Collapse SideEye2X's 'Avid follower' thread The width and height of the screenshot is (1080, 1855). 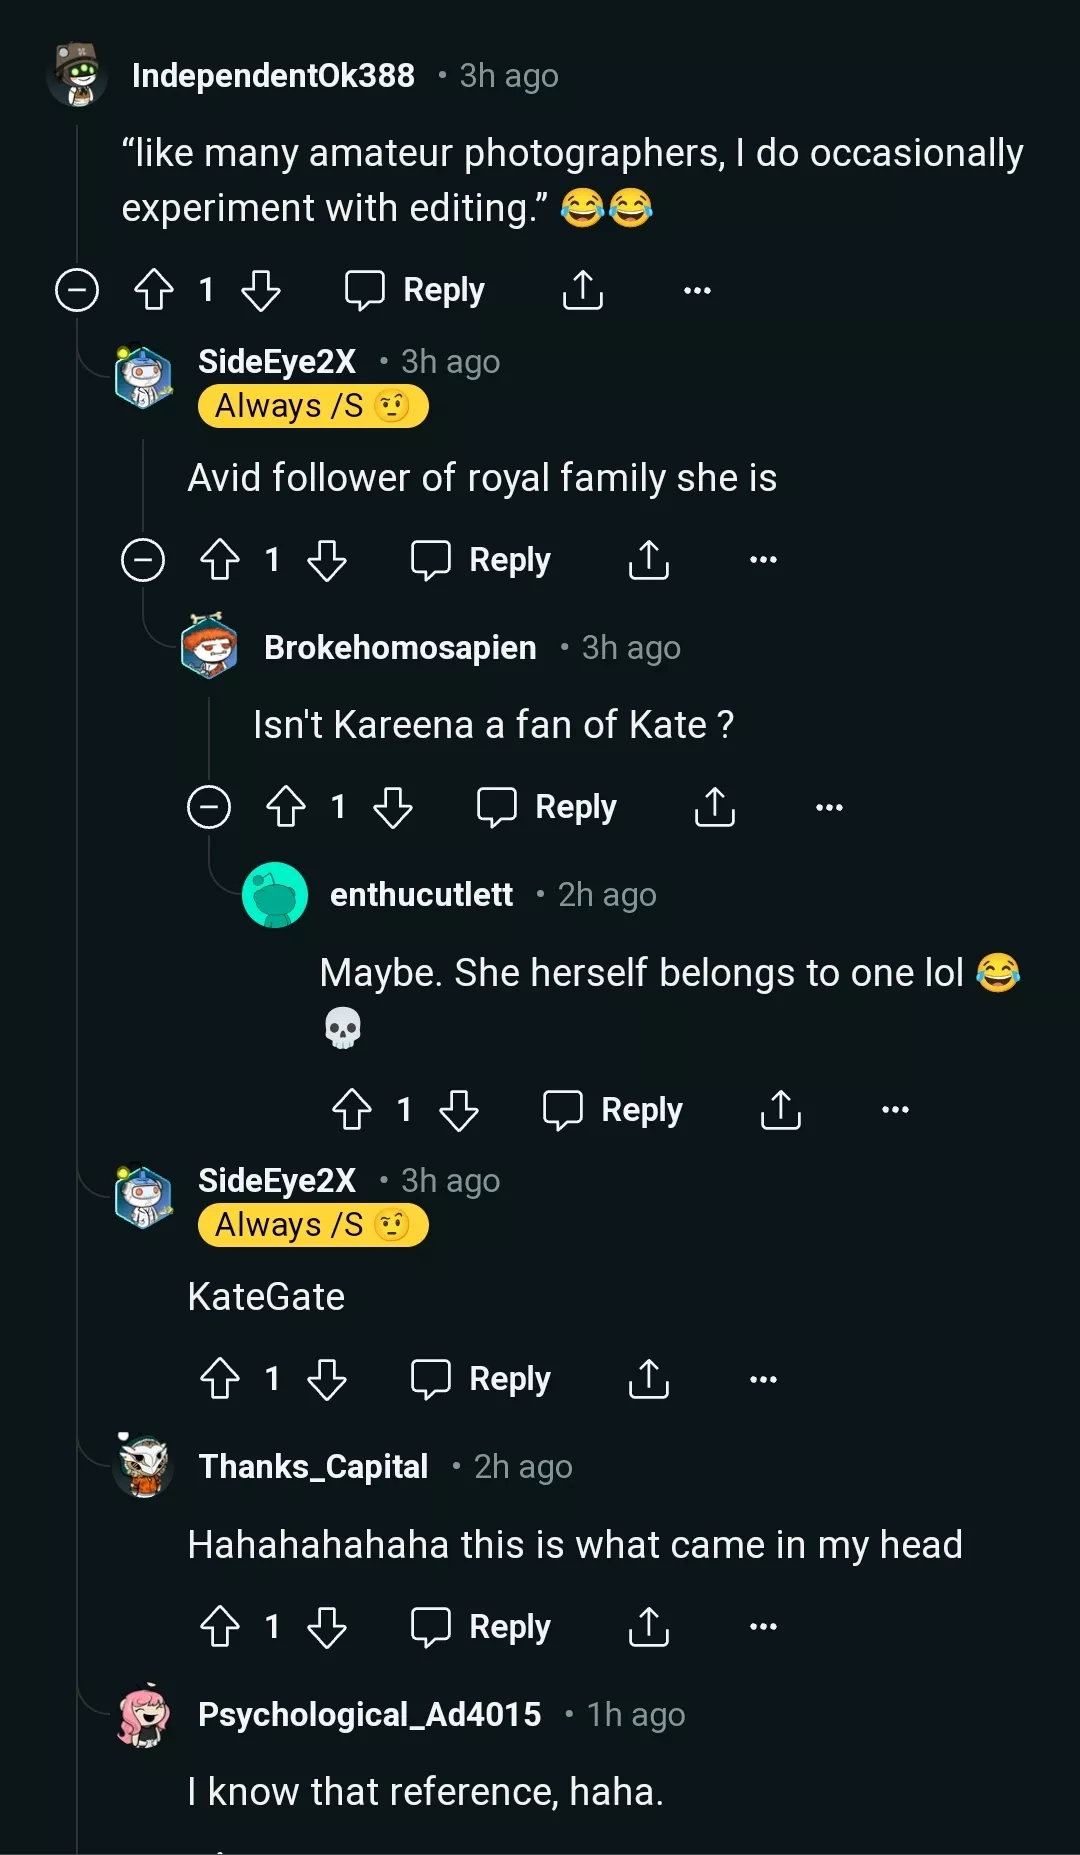click(143, 560)
